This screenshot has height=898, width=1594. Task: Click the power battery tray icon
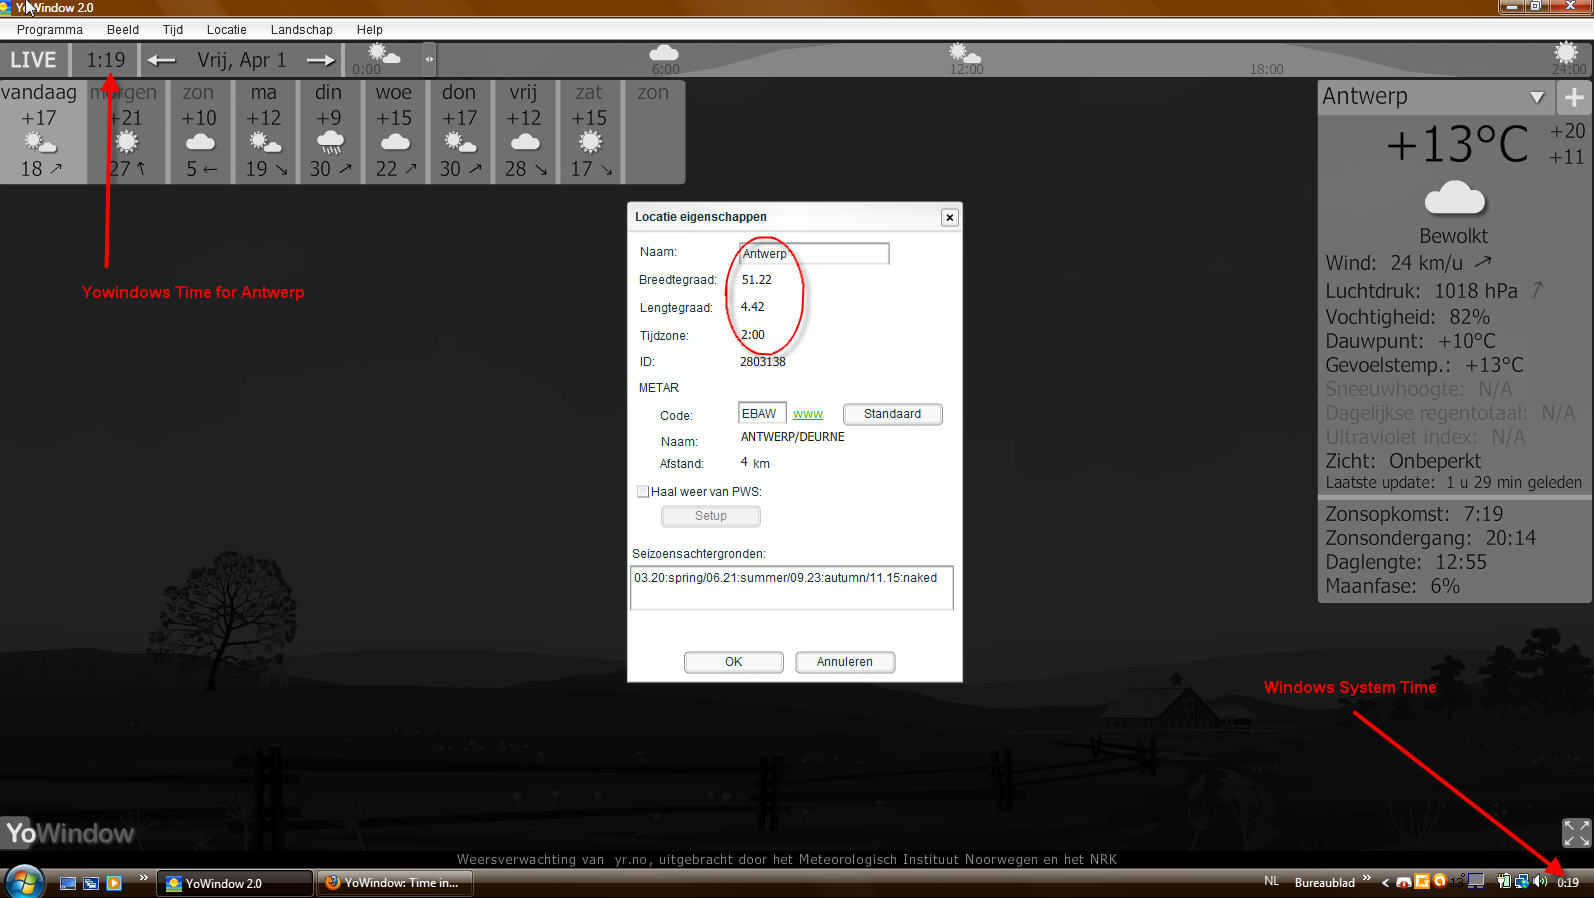pyautogui.click(x=1503, y=881)
